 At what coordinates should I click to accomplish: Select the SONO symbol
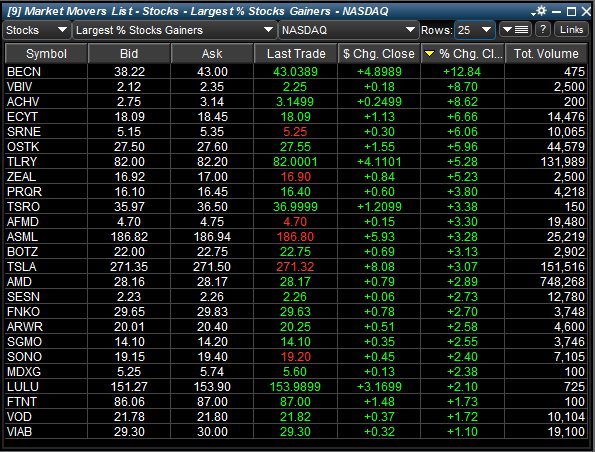point(24,357)
